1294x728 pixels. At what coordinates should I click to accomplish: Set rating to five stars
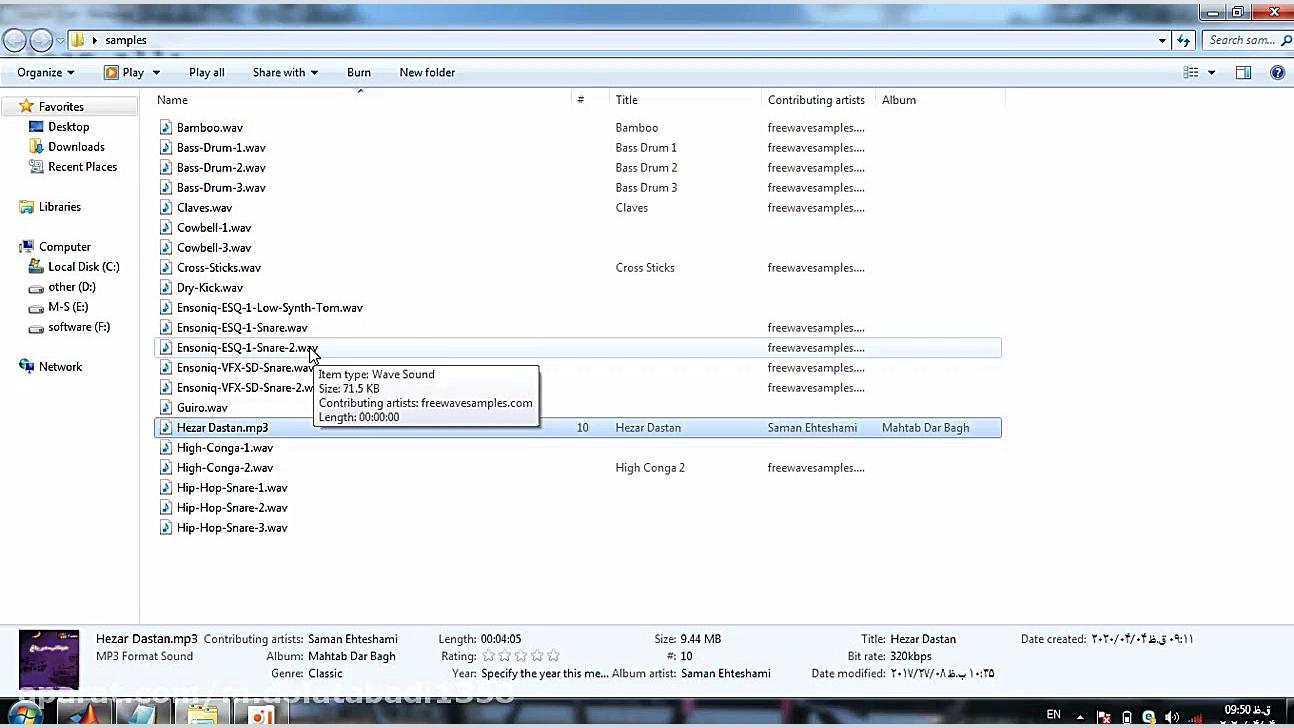(553, 656)
